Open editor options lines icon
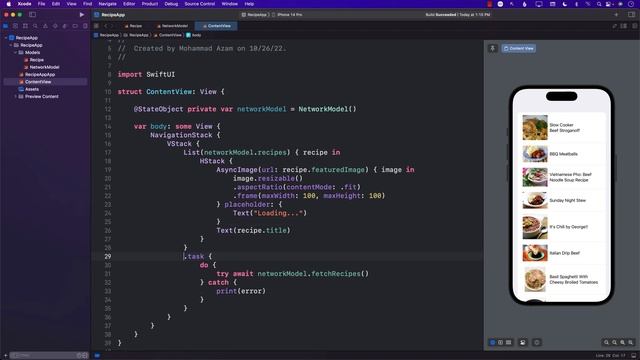This screenshot has height=360, width=640. [624, 26]
